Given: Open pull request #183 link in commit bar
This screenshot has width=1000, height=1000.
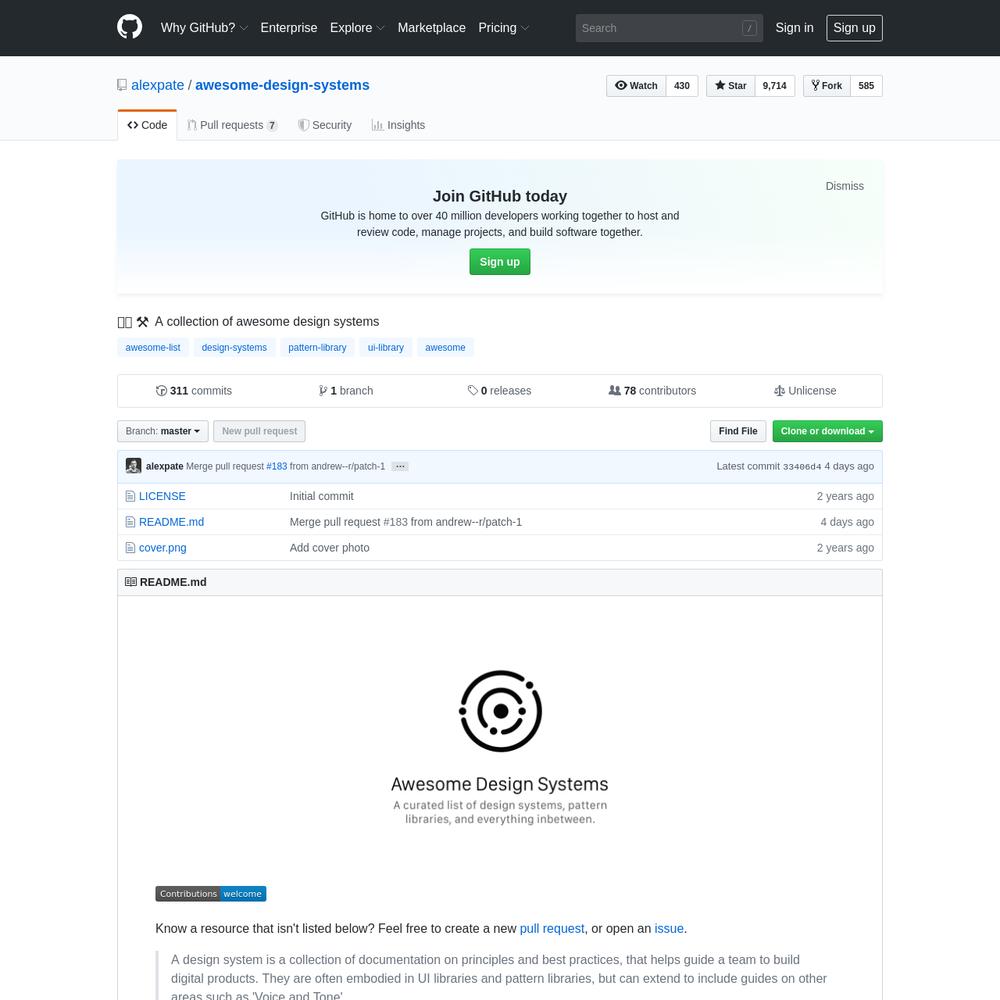Looking at the screenshot, I should 277,466.
